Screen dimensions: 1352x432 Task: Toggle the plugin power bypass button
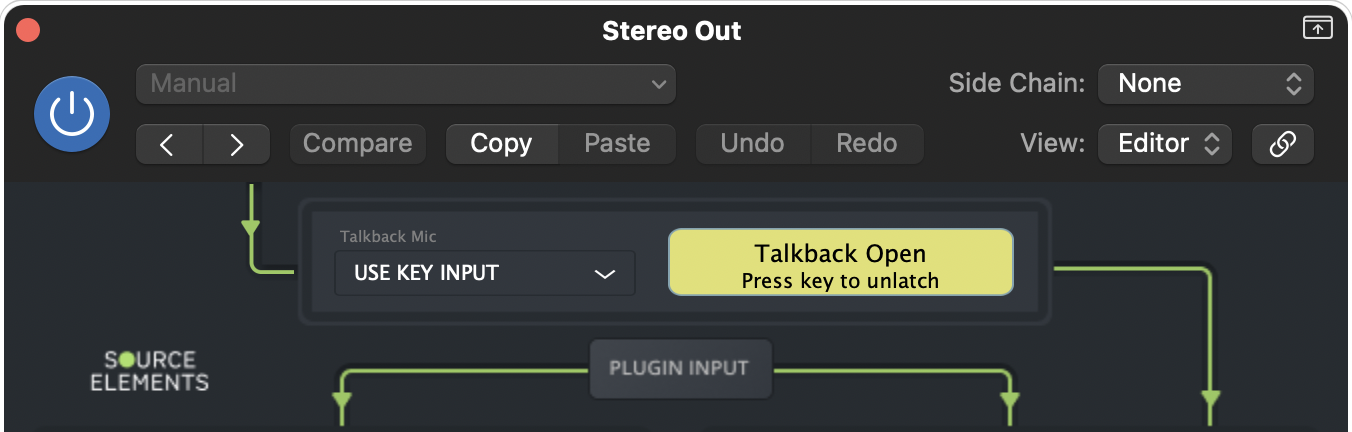(71, 115)
